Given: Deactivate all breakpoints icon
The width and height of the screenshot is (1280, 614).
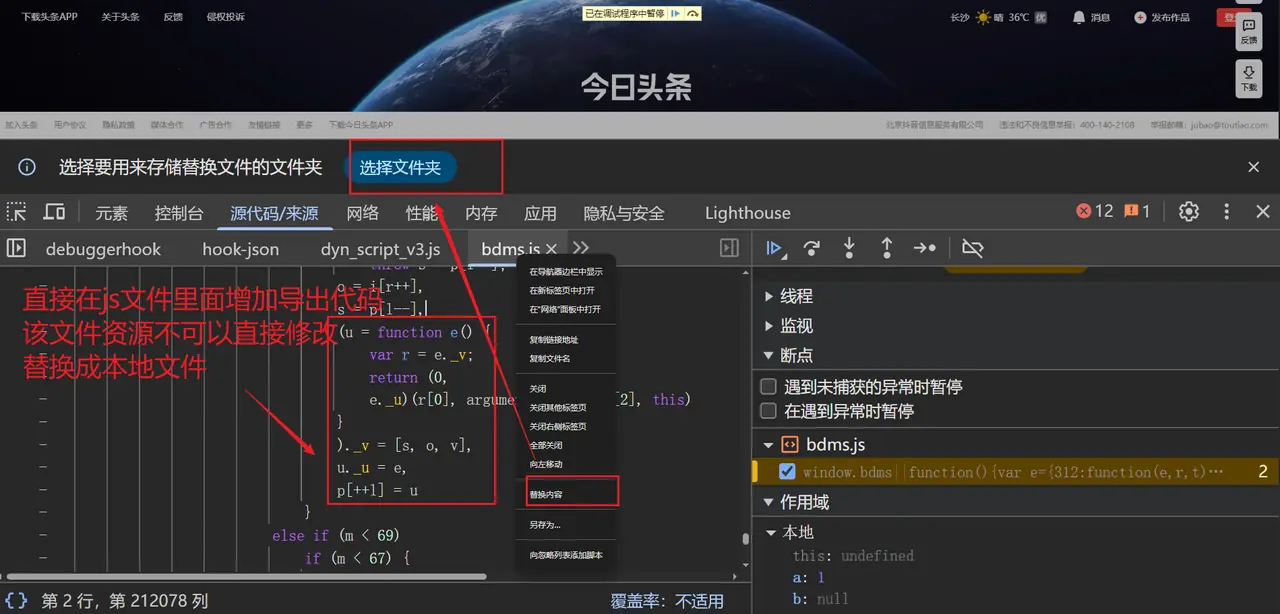Looking at the screenshot, I should point(972,248).
